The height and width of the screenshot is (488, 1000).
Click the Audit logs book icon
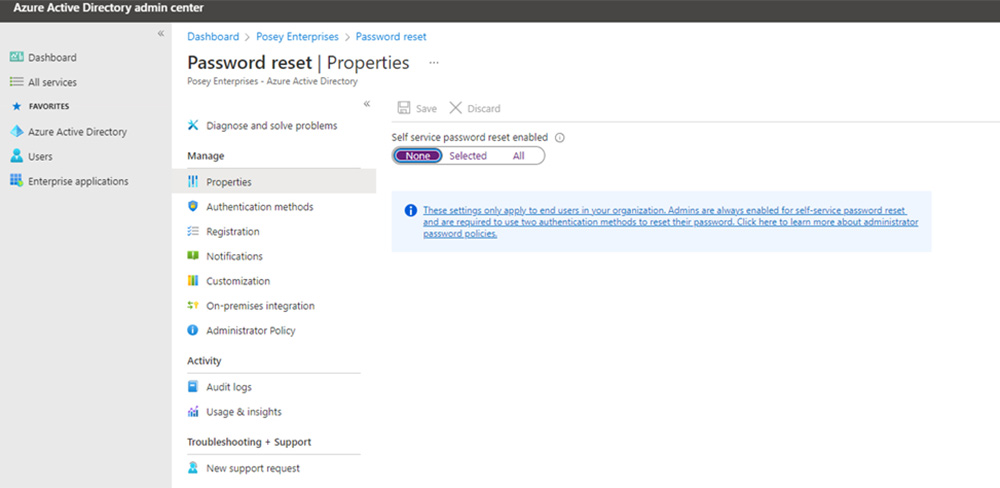(193, 387)
